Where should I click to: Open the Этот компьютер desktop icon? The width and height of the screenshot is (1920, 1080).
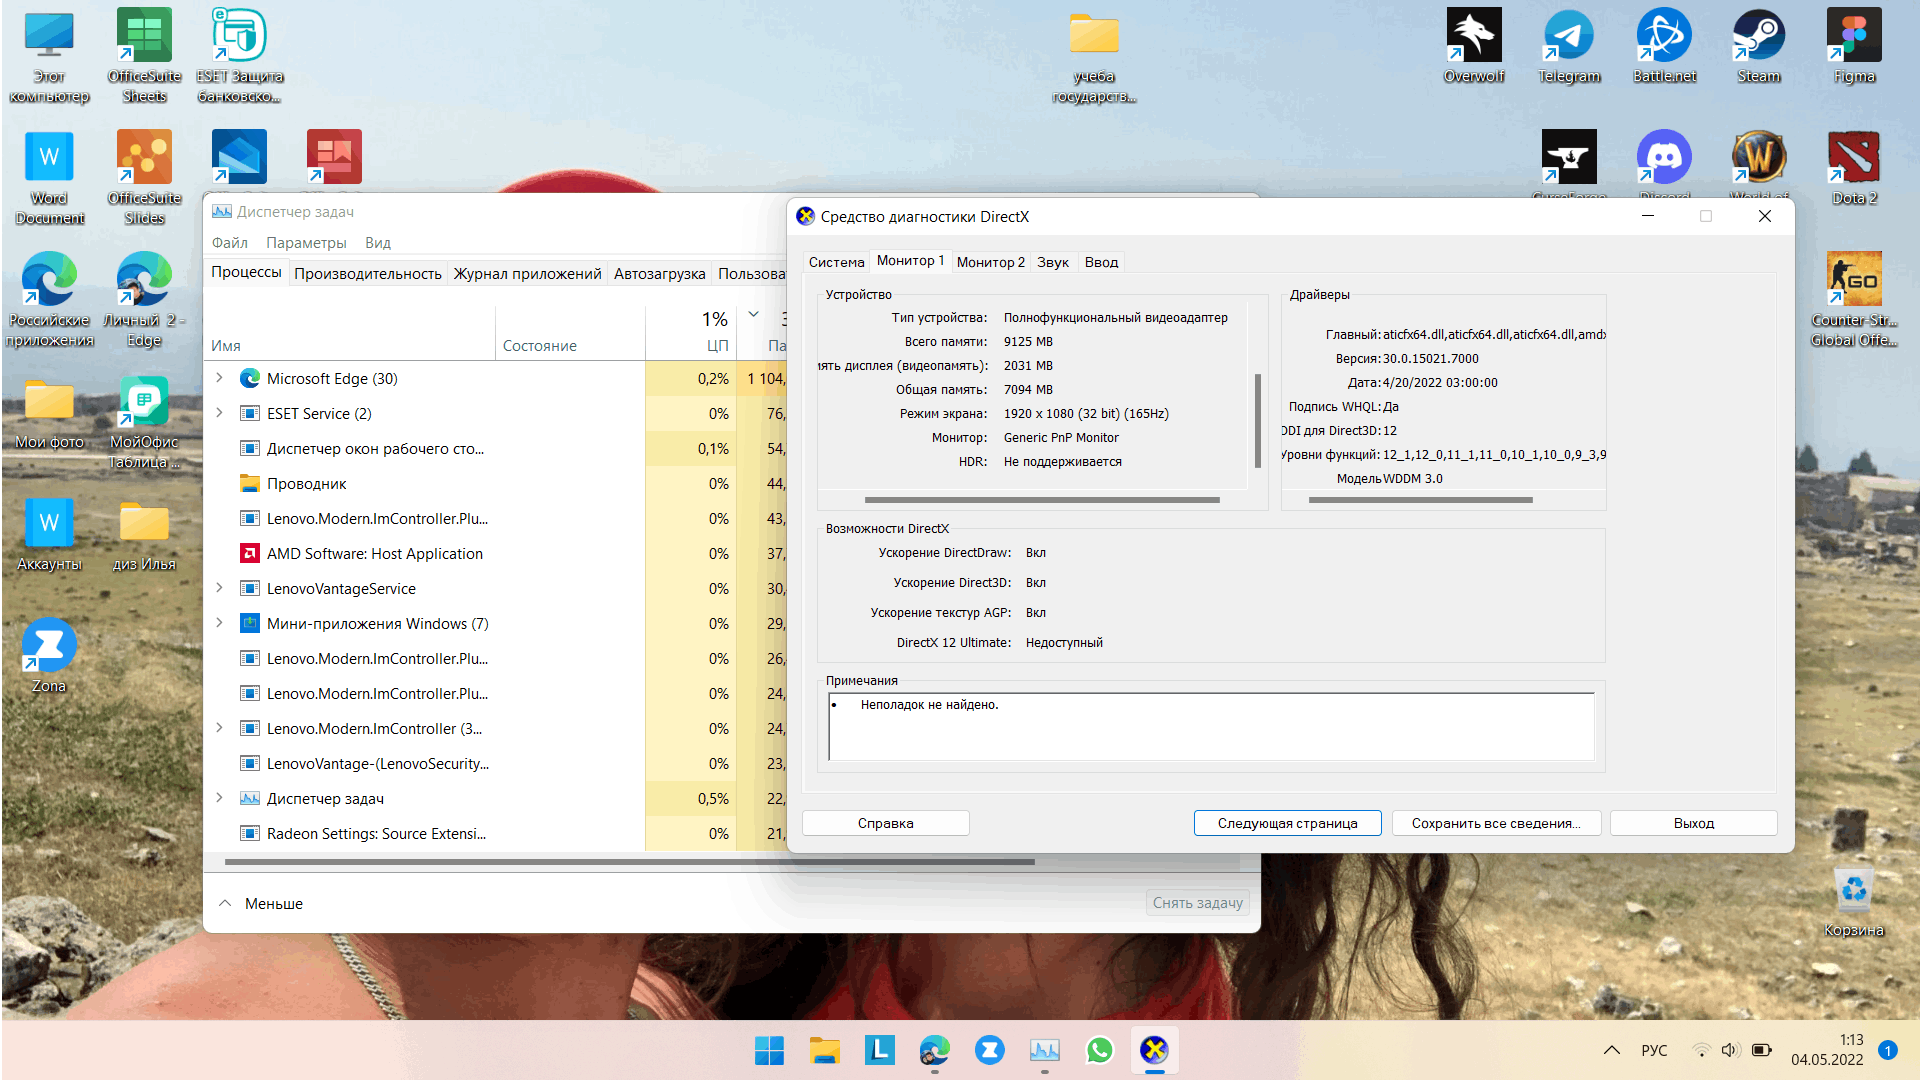[49, 56]
